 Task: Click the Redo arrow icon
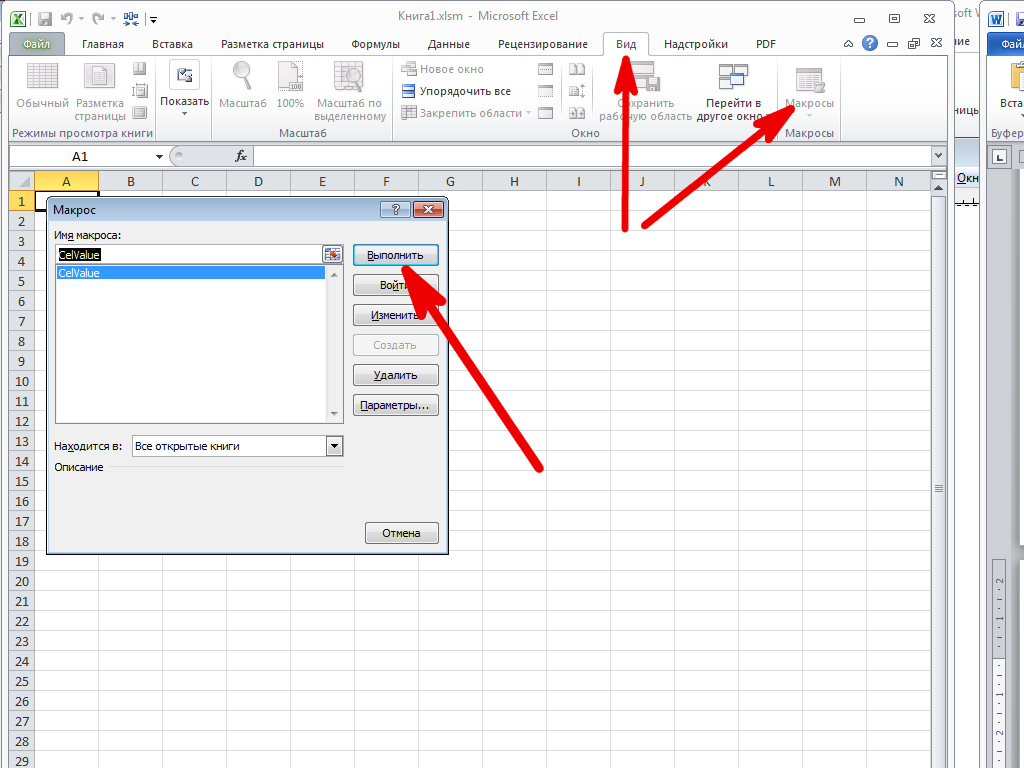(98, 19)
